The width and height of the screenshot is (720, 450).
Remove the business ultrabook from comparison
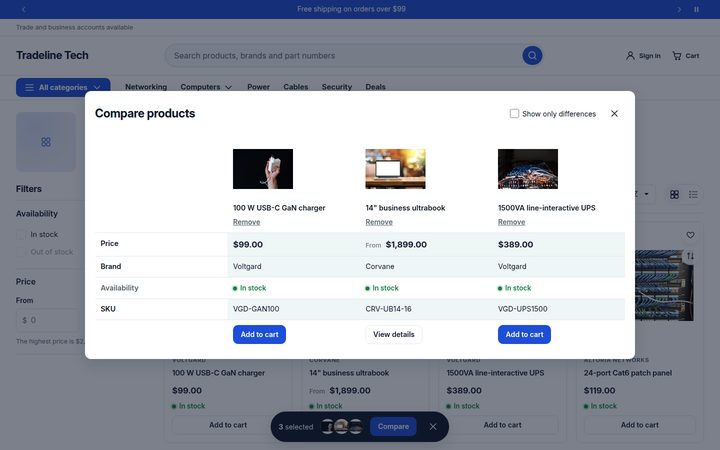[379, 222]
